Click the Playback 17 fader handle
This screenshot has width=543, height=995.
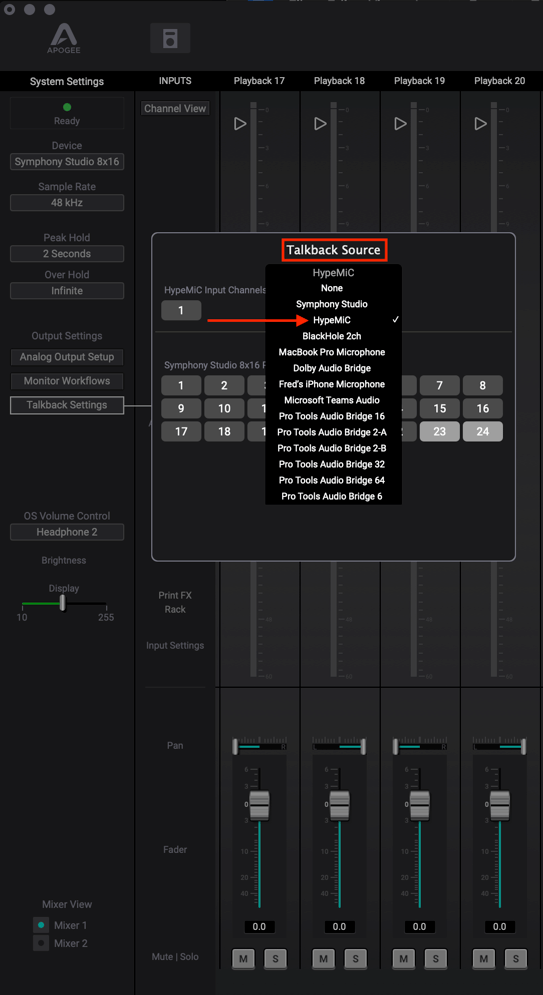tap(259, 805)
